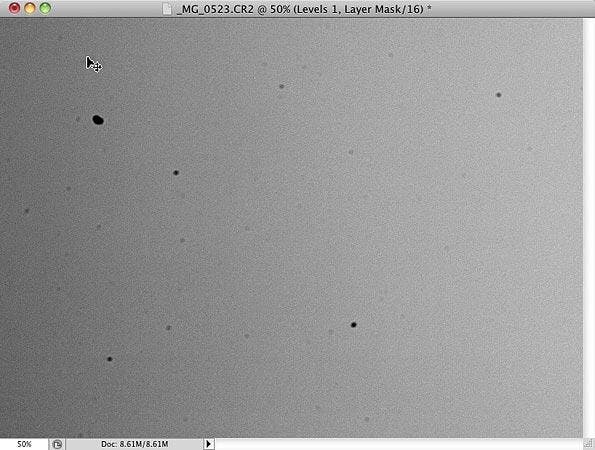Click the faint dust spot left of black blob
The height and width of the screenshot is (450, 595).
(78, 119)
